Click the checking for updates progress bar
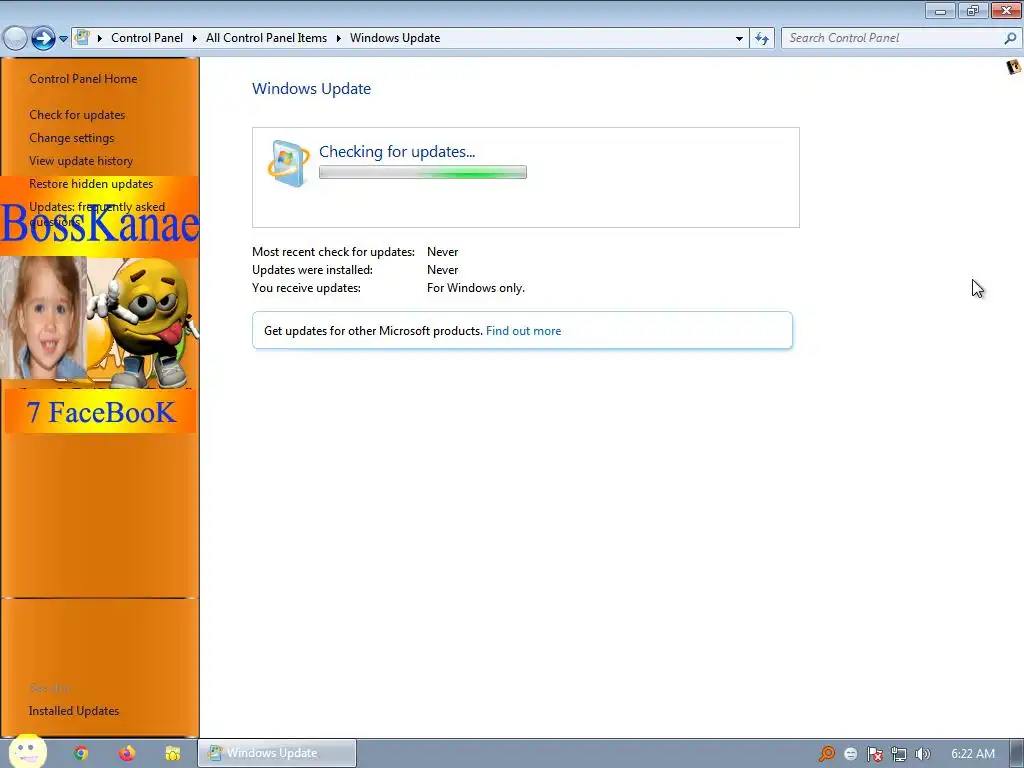This screenshot has height=768, width=1024. click(x=423, y=172)
